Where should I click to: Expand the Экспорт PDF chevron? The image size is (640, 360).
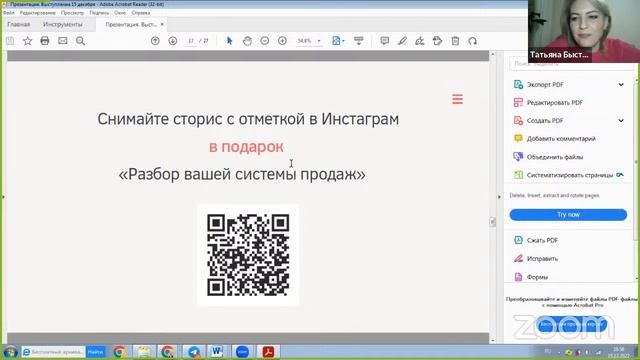(621, 84)
